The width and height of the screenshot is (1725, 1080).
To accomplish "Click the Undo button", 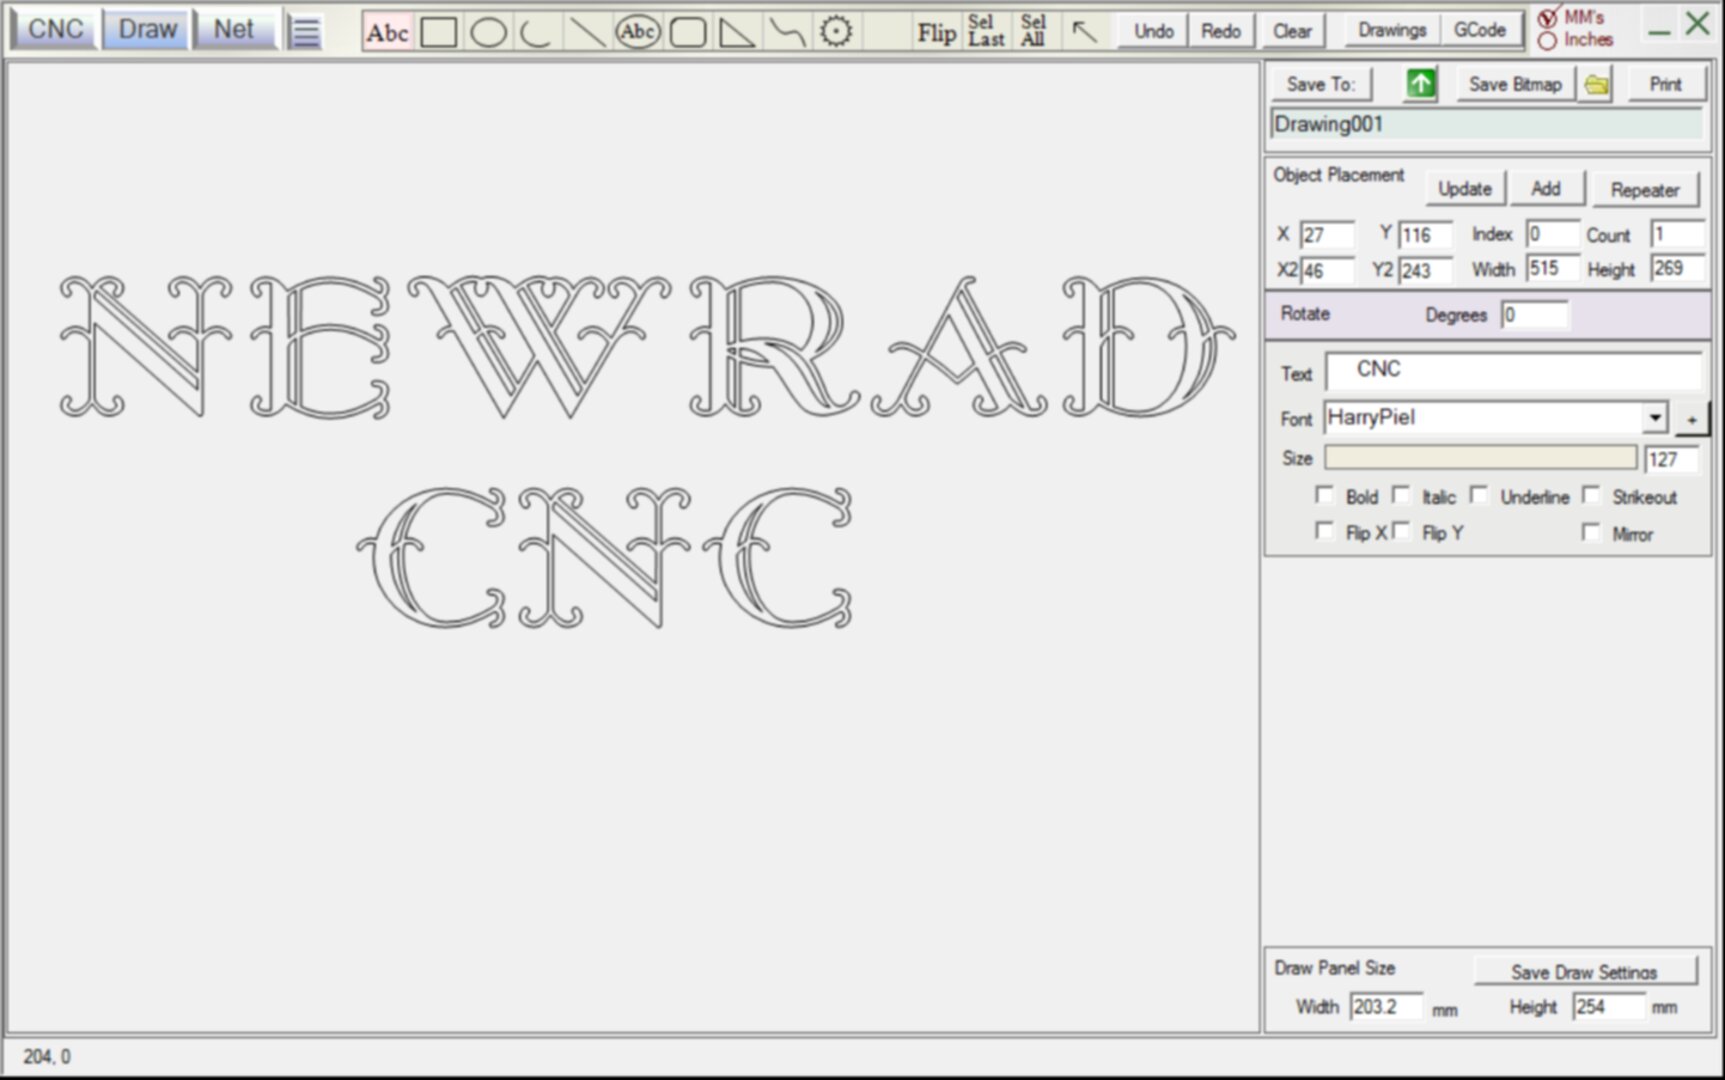I will [x=1153, y=31].
